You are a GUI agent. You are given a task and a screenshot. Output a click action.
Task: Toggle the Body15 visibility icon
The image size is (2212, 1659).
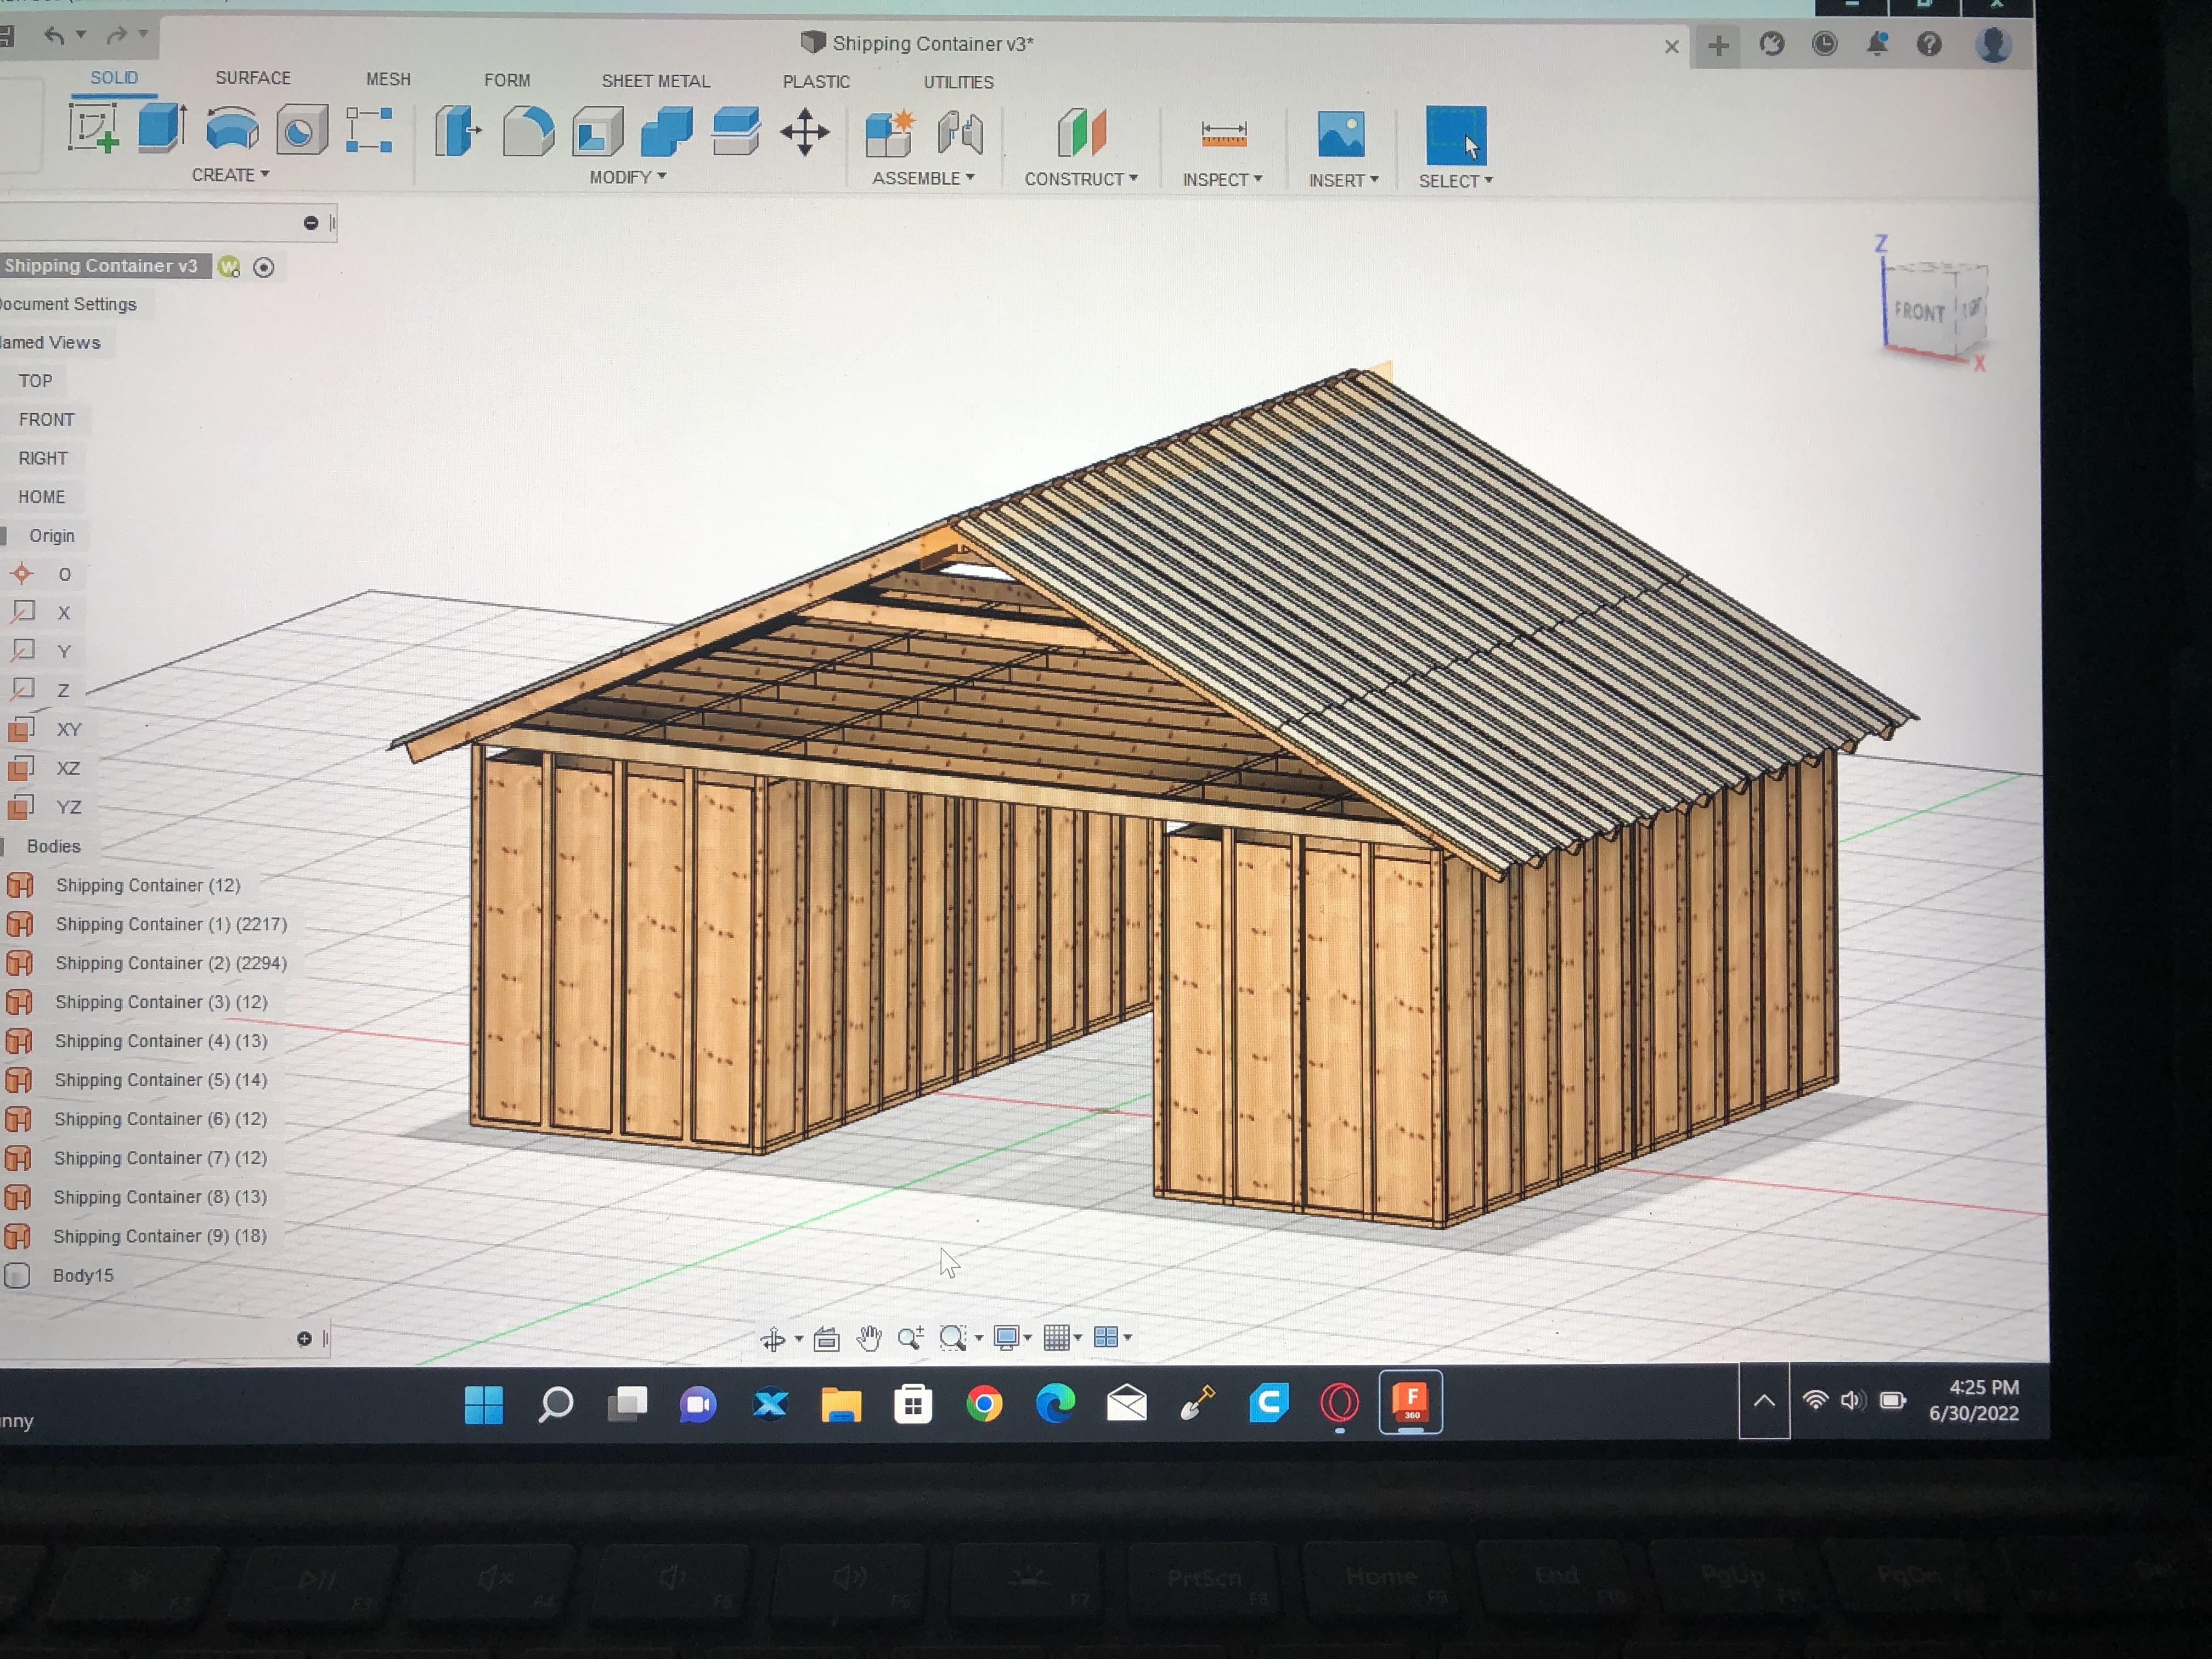17,1275
